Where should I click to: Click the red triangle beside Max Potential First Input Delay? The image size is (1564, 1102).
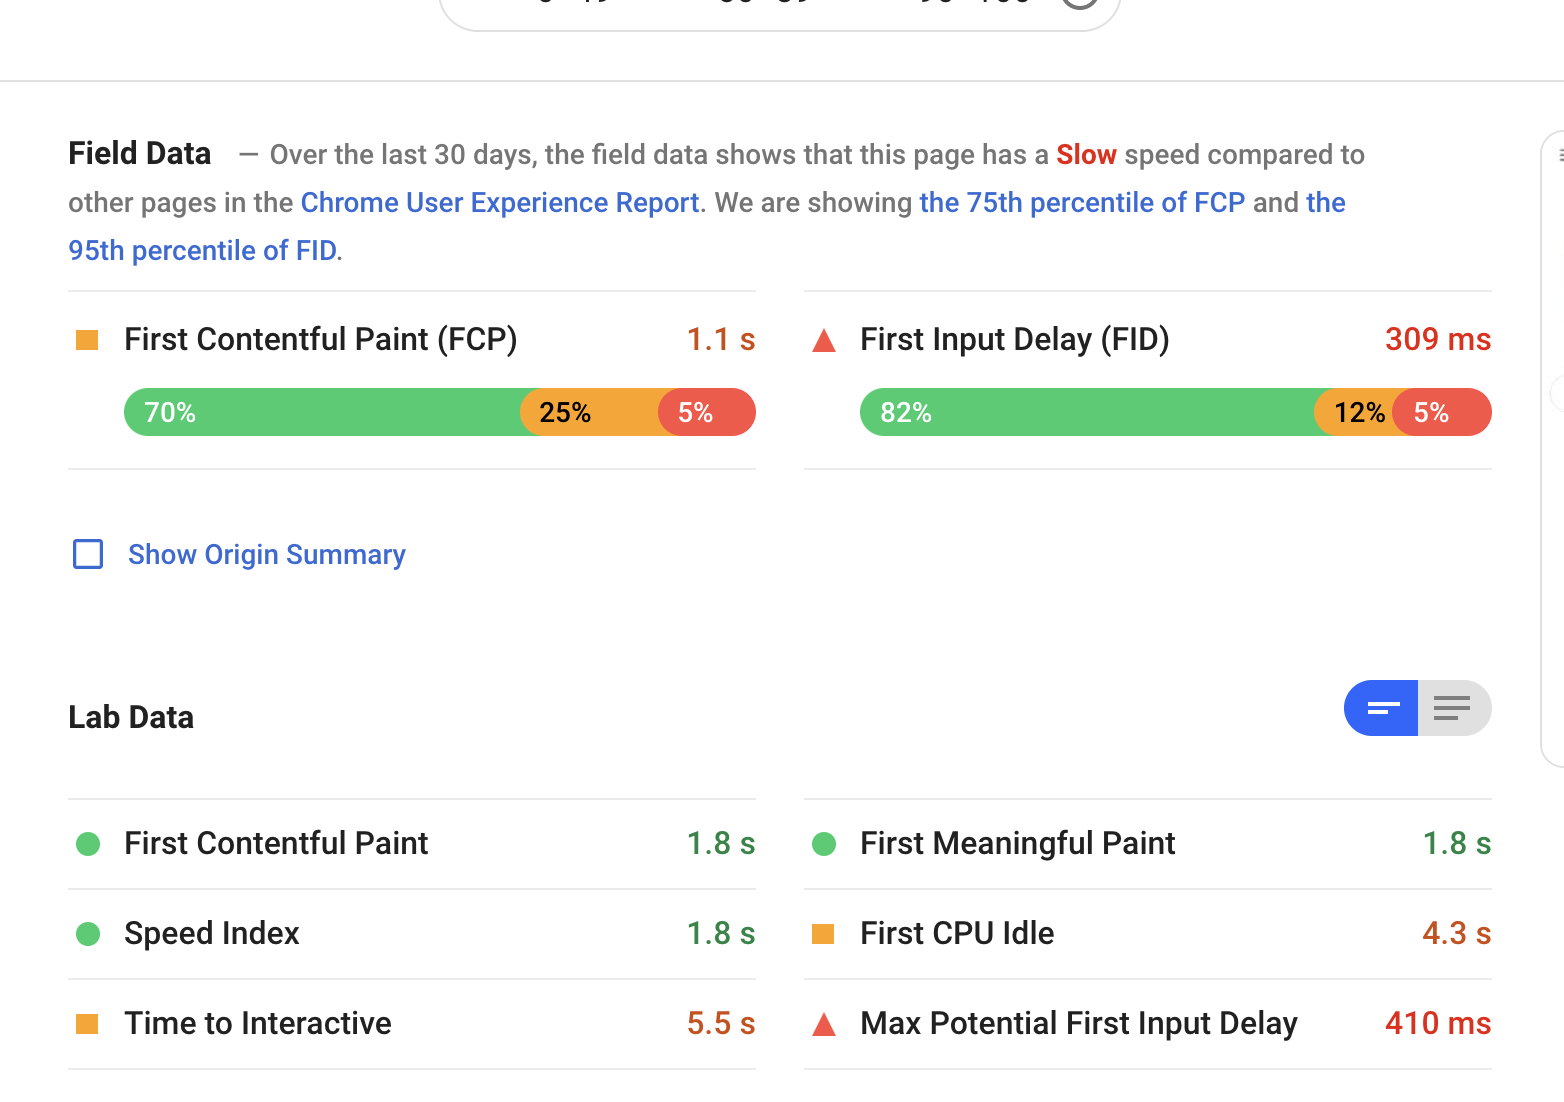tap(824, 1024)
